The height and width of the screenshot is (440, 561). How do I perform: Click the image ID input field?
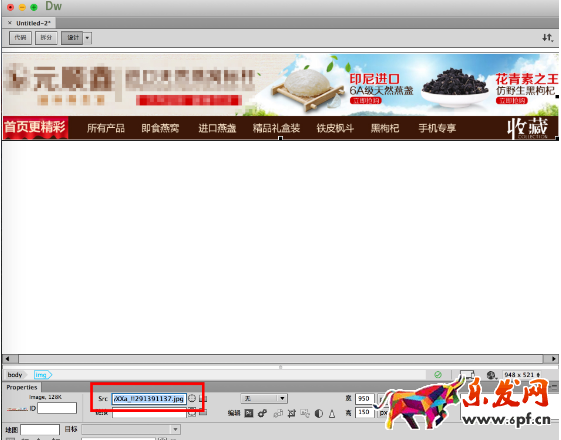pyautogui.click(x=57, y=408)
